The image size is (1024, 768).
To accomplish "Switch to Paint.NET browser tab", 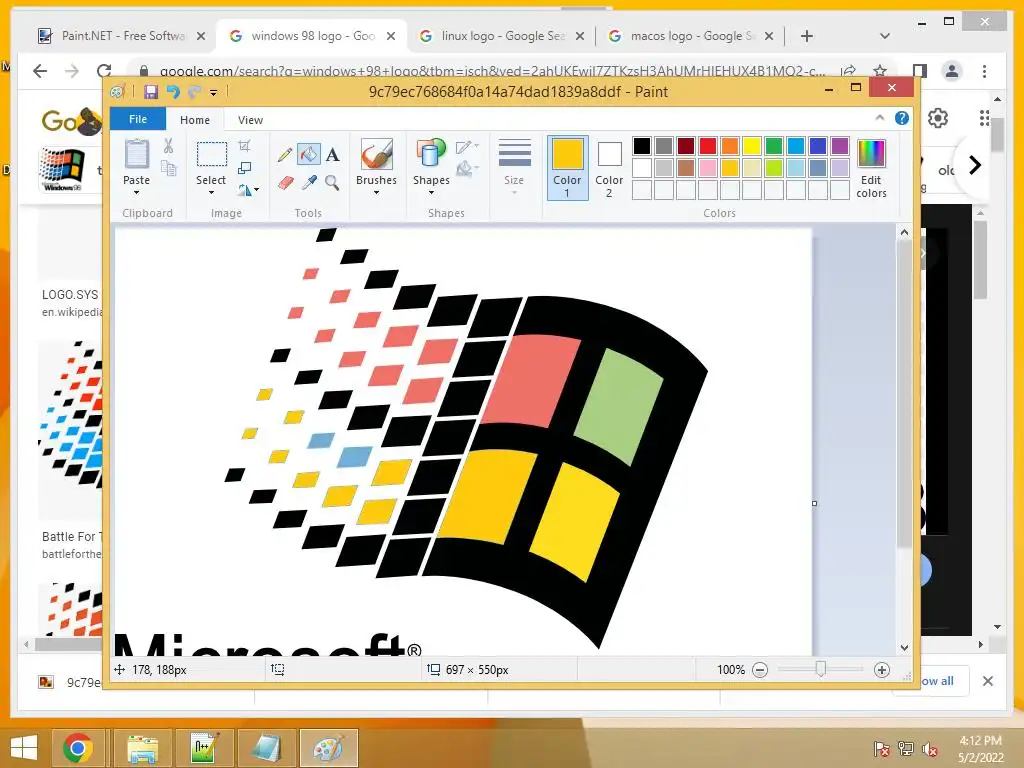I will tap(121, 36).
